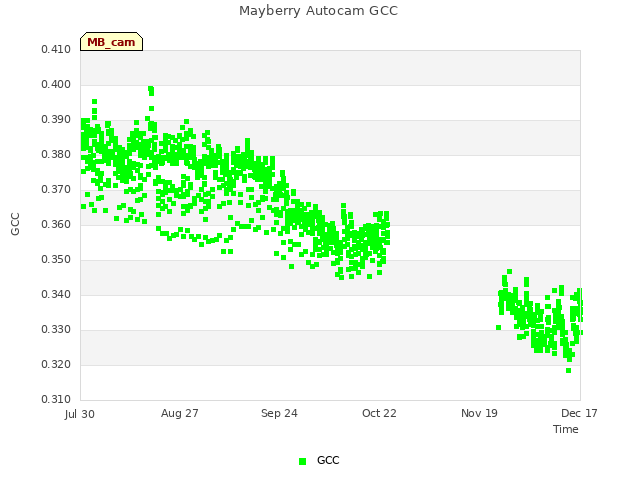Click the 0.320 y-axis value
640x480 pixels.
pyautogui.click(x=56, y=364)
